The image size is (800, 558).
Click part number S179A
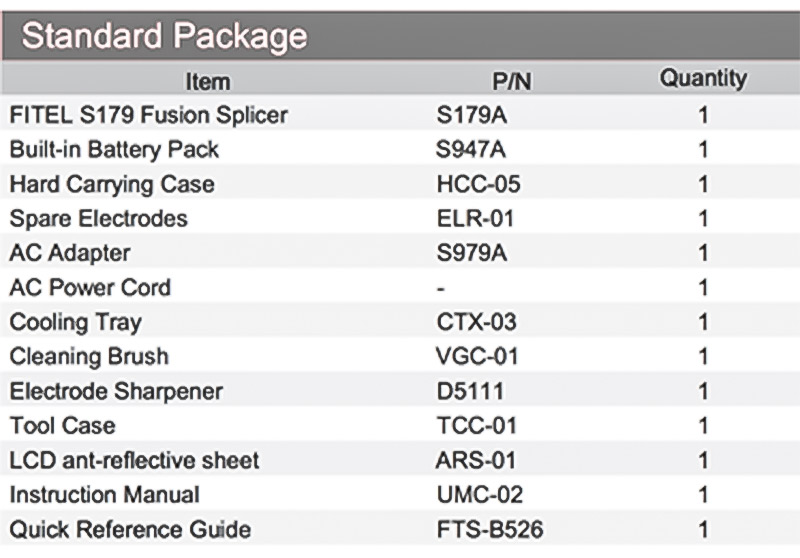(471, 115)
